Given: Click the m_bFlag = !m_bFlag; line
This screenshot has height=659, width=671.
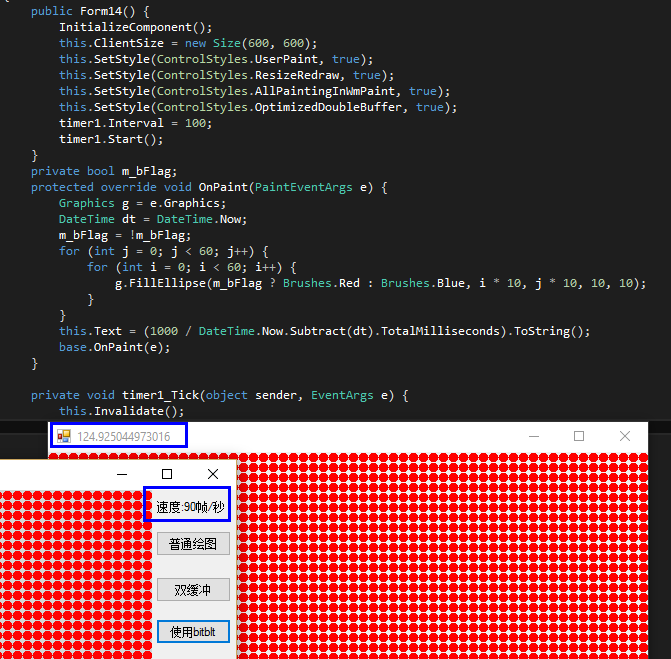Looking at the screenshot, I should click(x=125, y=235).
